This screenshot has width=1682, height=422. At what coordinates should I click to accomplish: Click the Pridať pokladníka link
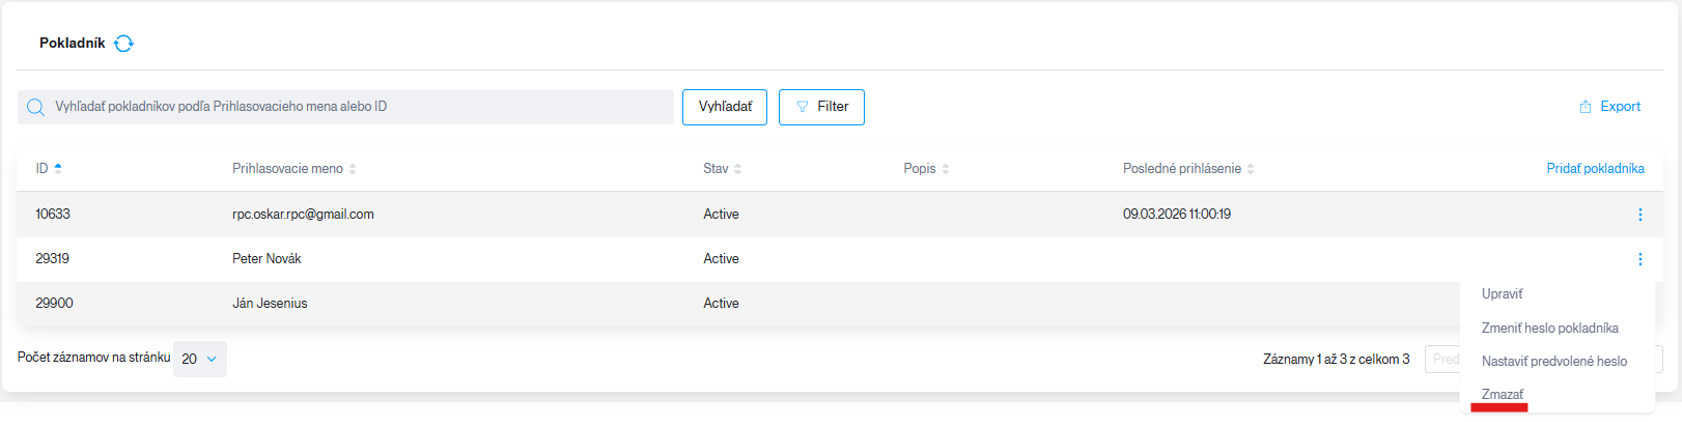pos(1595,168)
